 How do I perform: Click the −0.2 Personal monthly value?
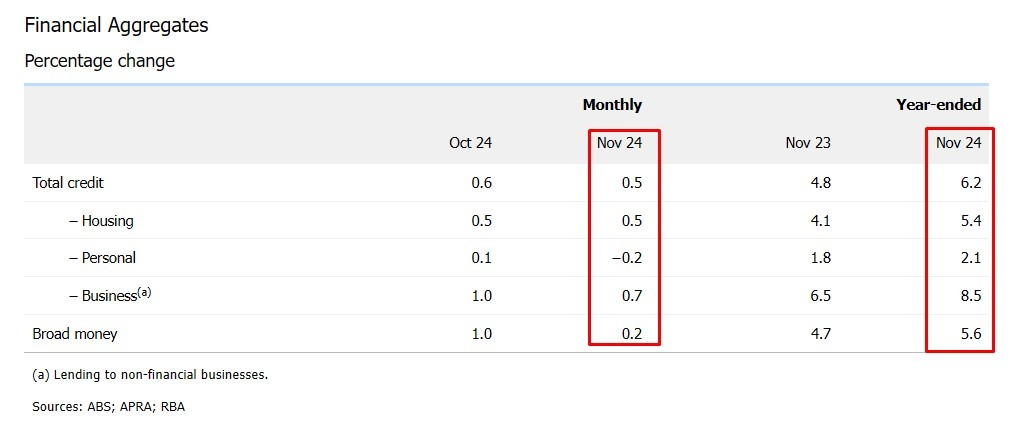coord(627,258)
